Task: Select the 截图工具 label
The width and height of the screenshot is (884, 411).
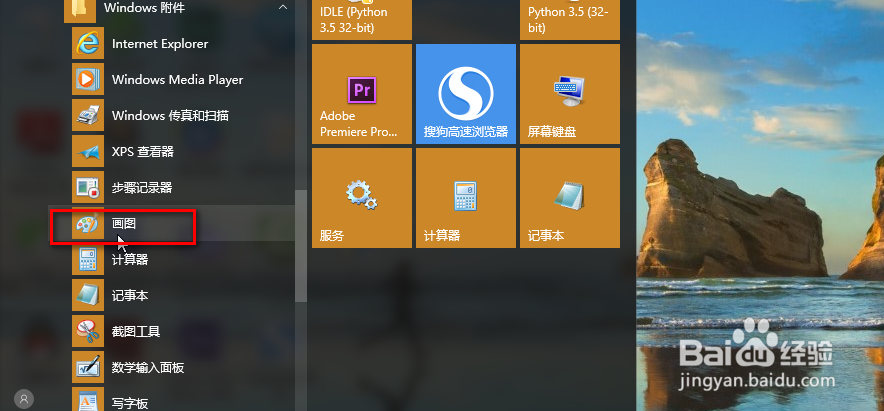Action: pos(136,332)
